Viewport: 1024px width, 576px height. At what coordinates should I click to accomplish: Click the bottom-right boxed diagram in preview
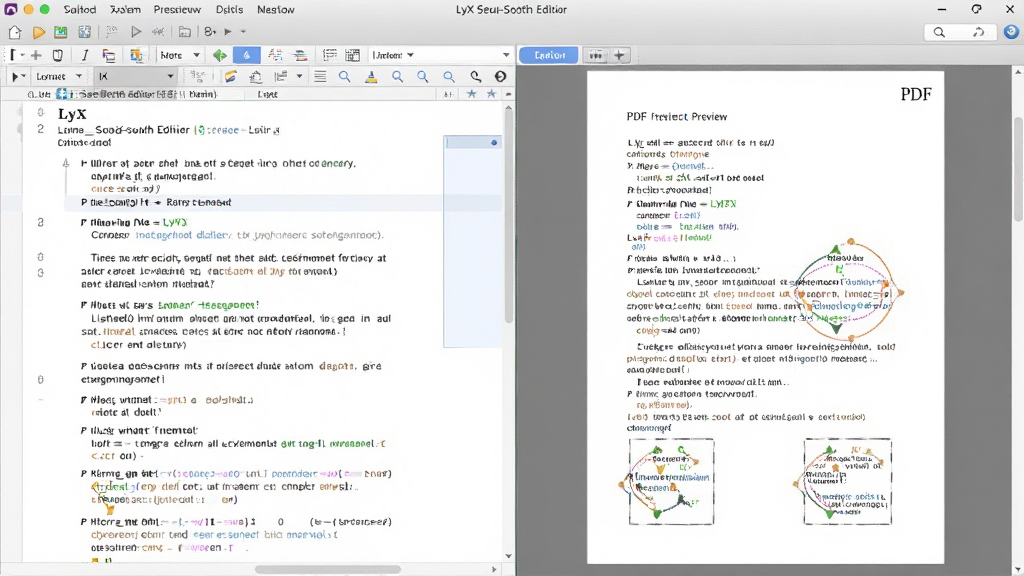(847, 481)
